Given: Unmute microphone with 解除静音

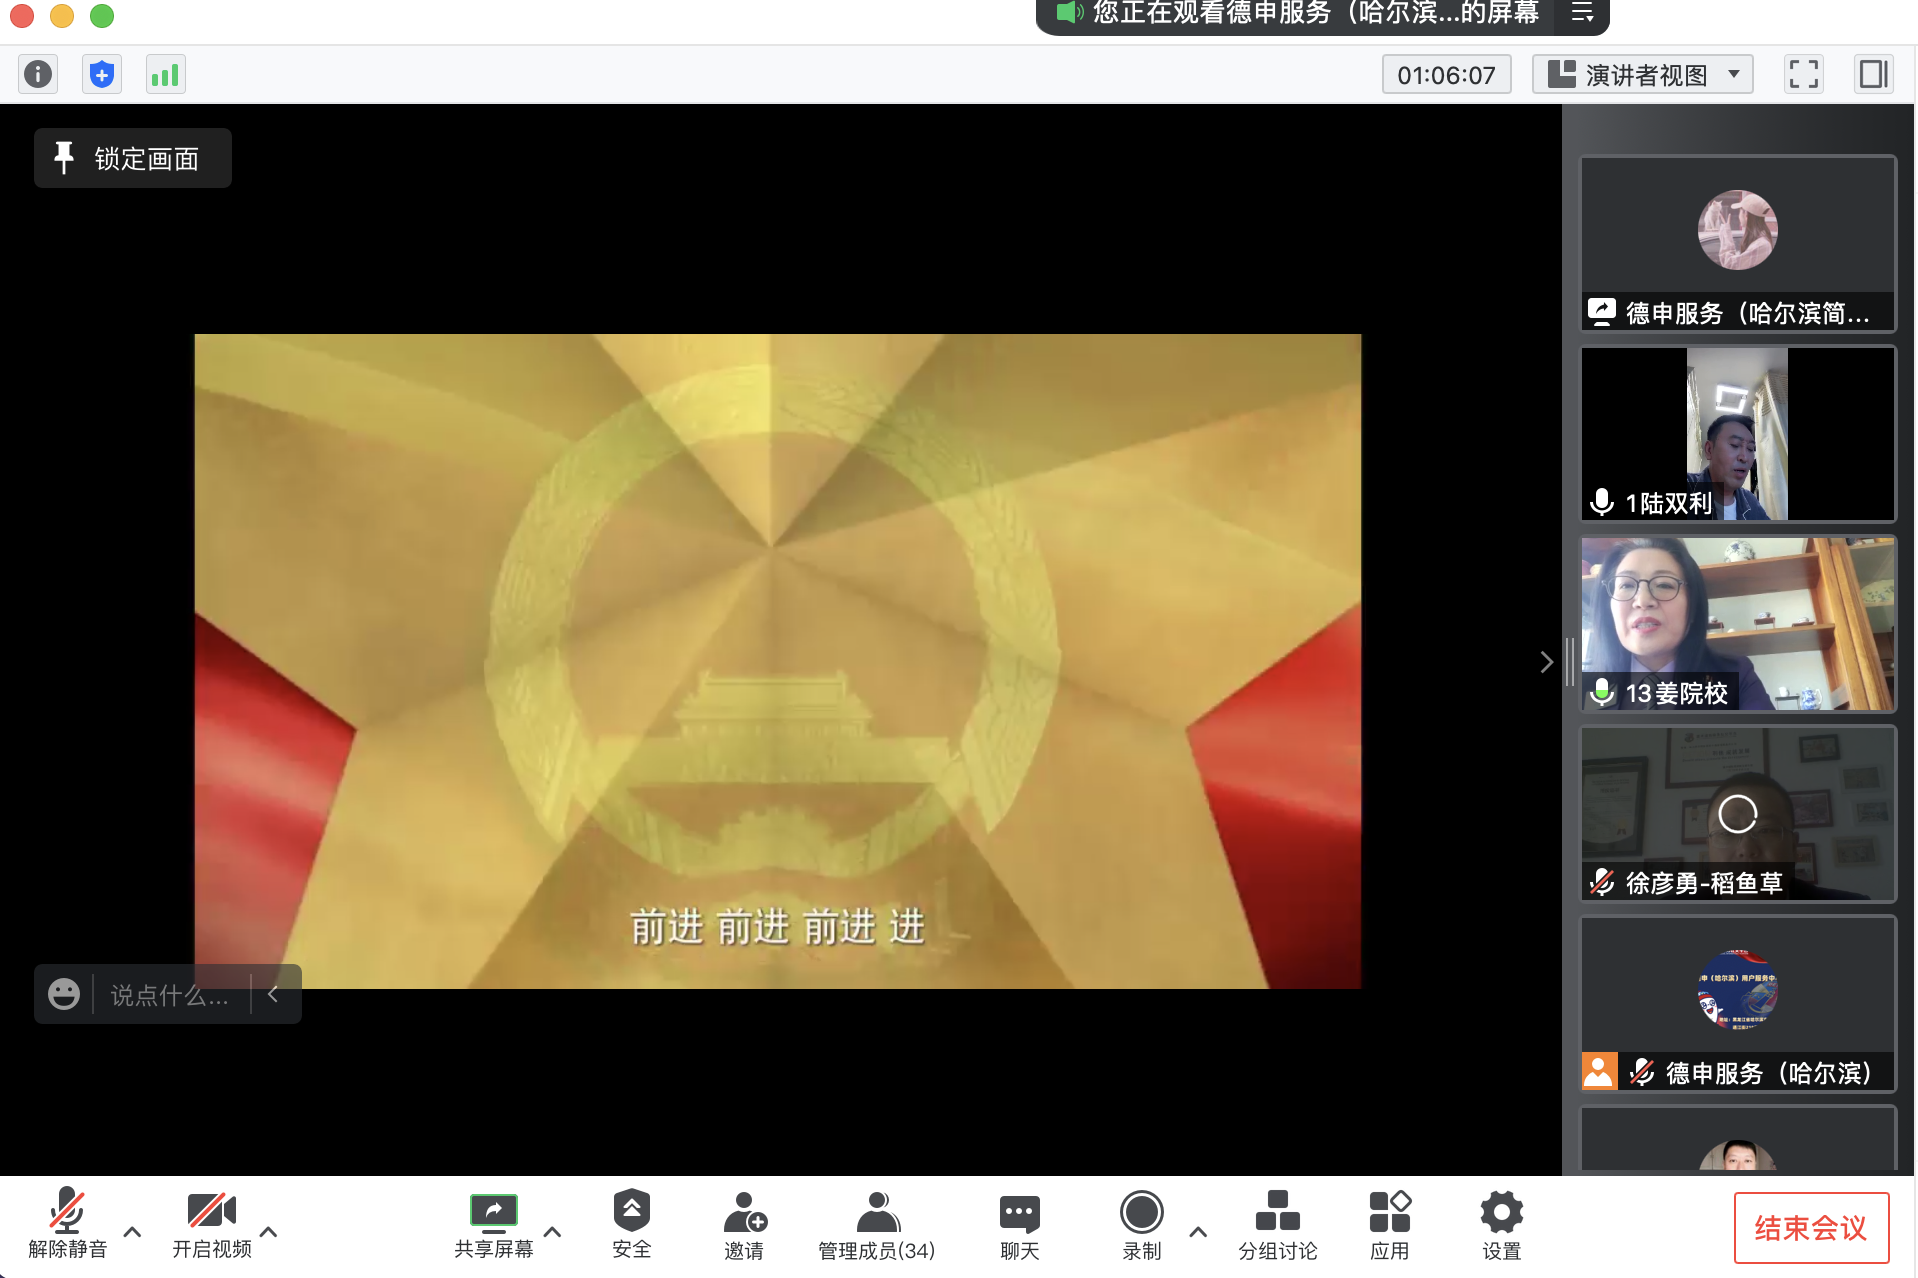Looking at the screenshot, I should (67, 1224).
